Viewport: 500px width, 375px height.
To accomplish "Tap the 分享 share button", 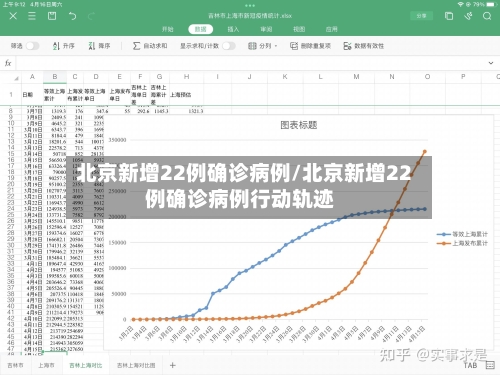I will [x=421, y=16].
